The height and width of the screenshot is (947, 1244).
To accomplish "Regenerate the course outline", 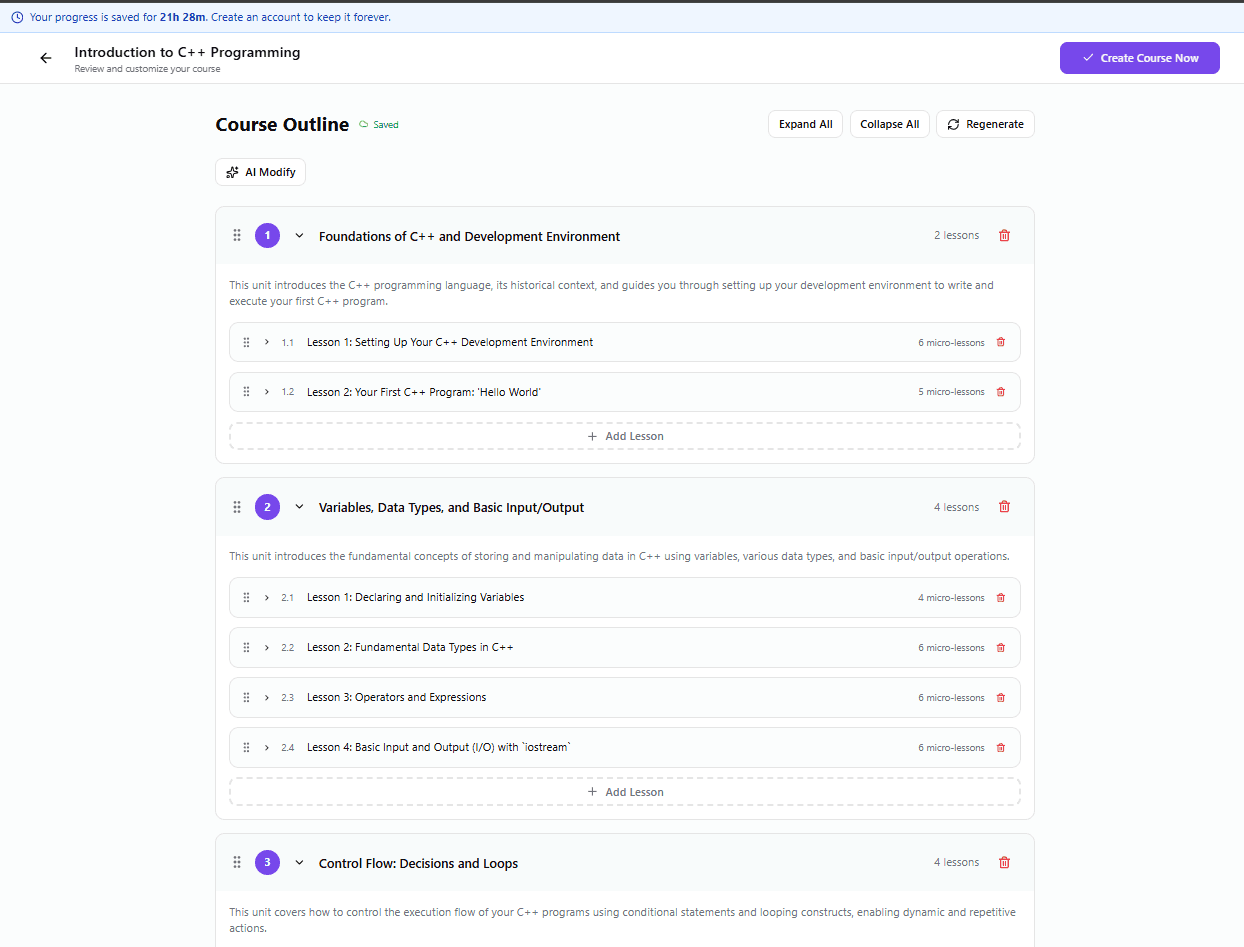I will [985, 124].
